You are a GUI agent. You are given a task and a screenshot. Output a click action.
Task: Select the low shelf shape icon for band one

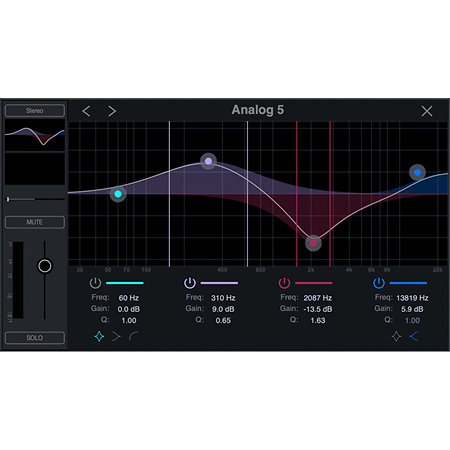point(116,337)
